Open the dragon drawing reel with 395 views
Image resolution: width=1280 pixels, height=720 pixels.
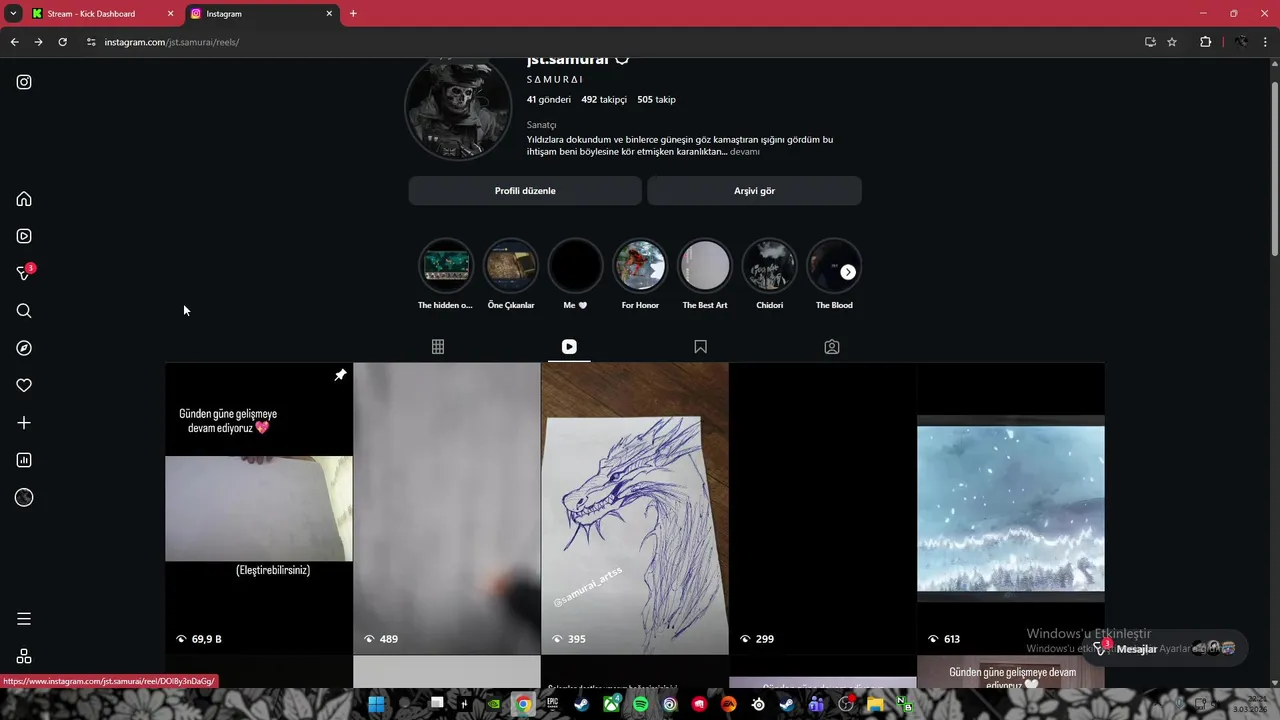(x=635, y=508)
